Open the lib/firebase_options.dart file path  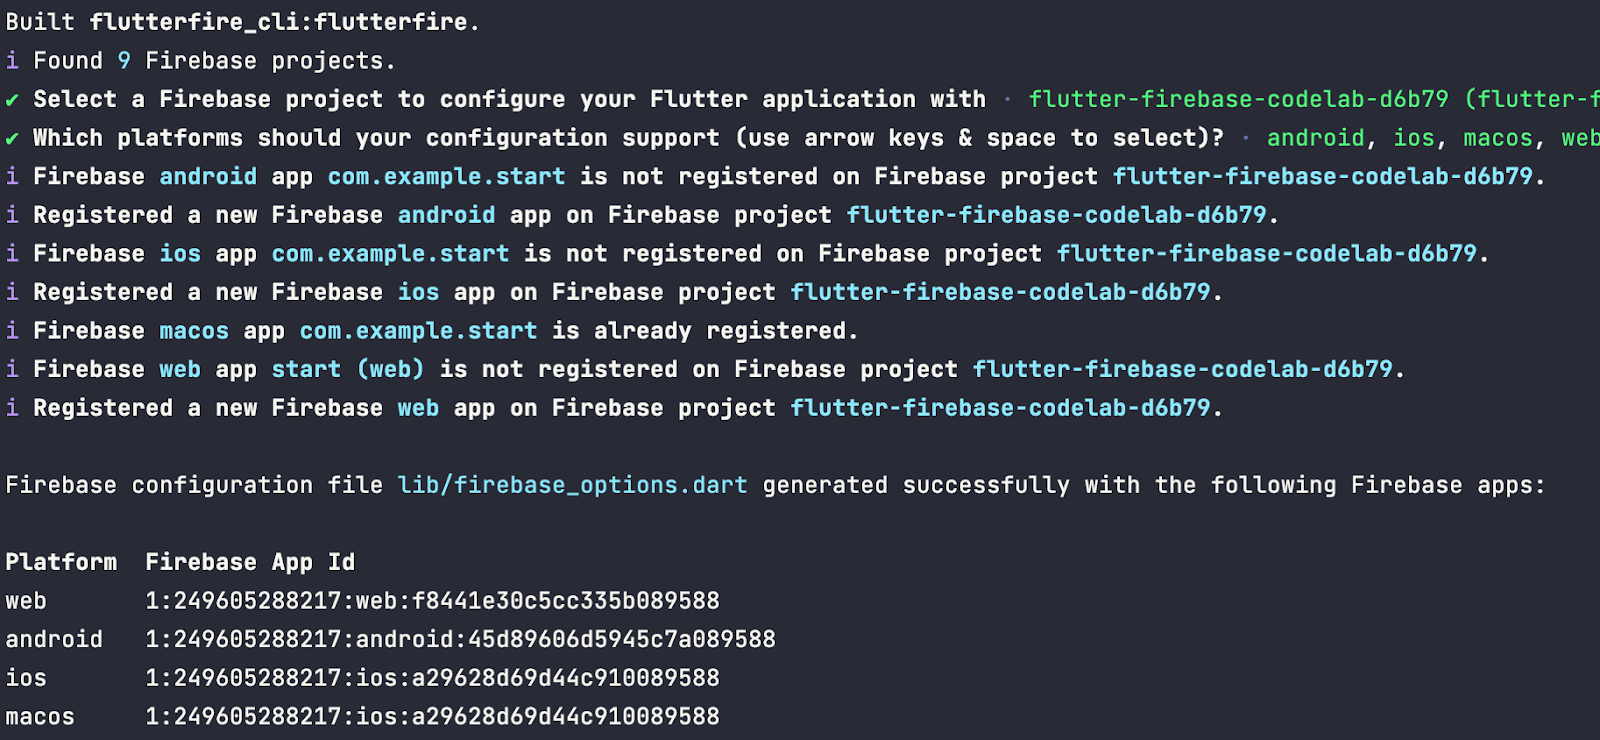click(x=572, y=486)
